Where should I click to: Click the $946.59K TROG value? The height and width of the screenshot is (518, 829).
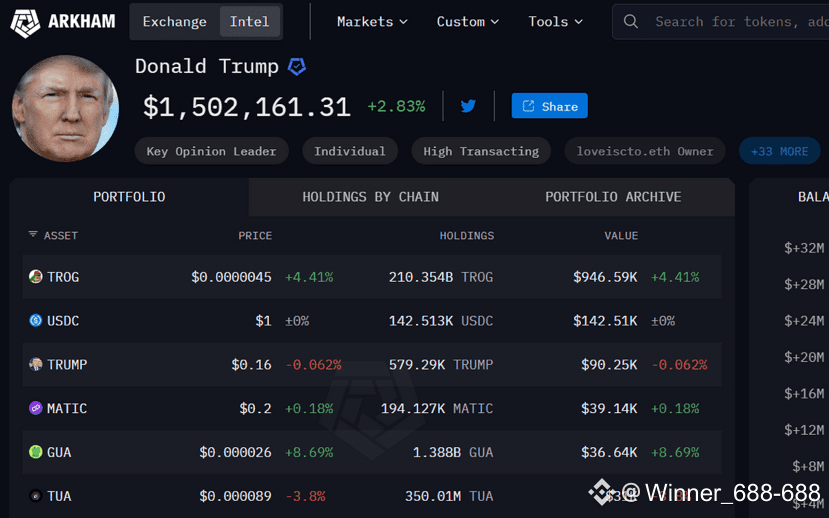coord(605,277)
